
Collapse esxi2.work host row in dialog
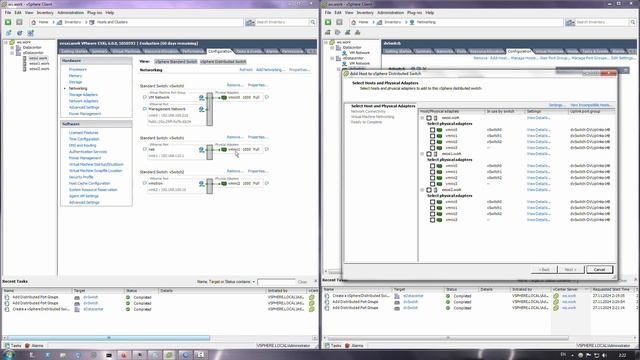[x=422, y=190]
